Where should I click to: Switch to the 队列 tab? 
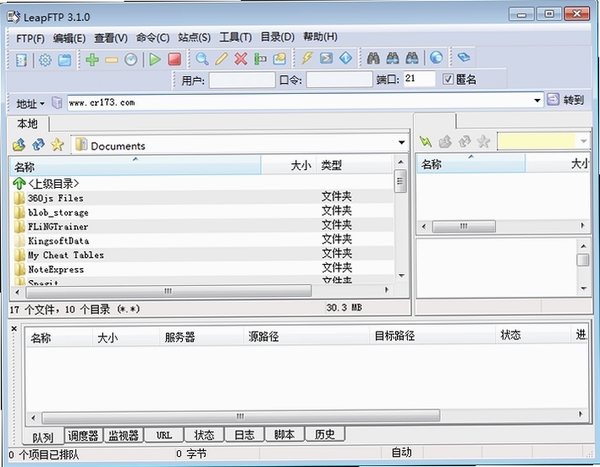click(x=43, y=437)
